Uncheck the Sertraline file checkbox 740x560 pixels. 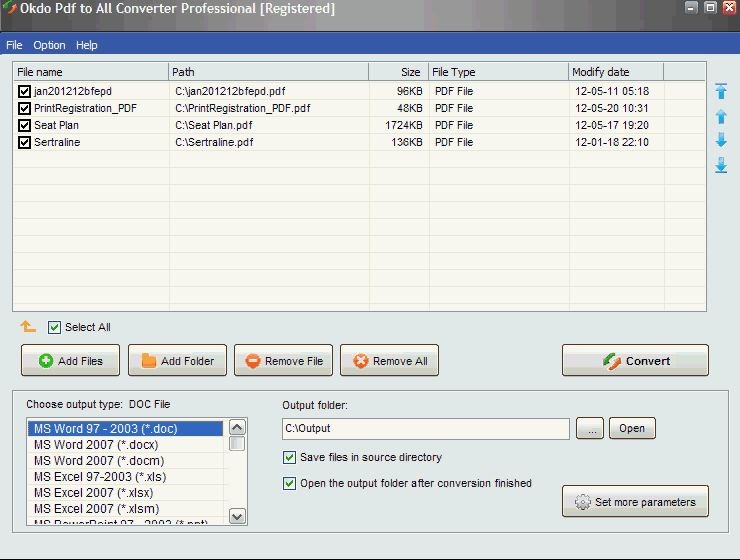tap(24, 142)
